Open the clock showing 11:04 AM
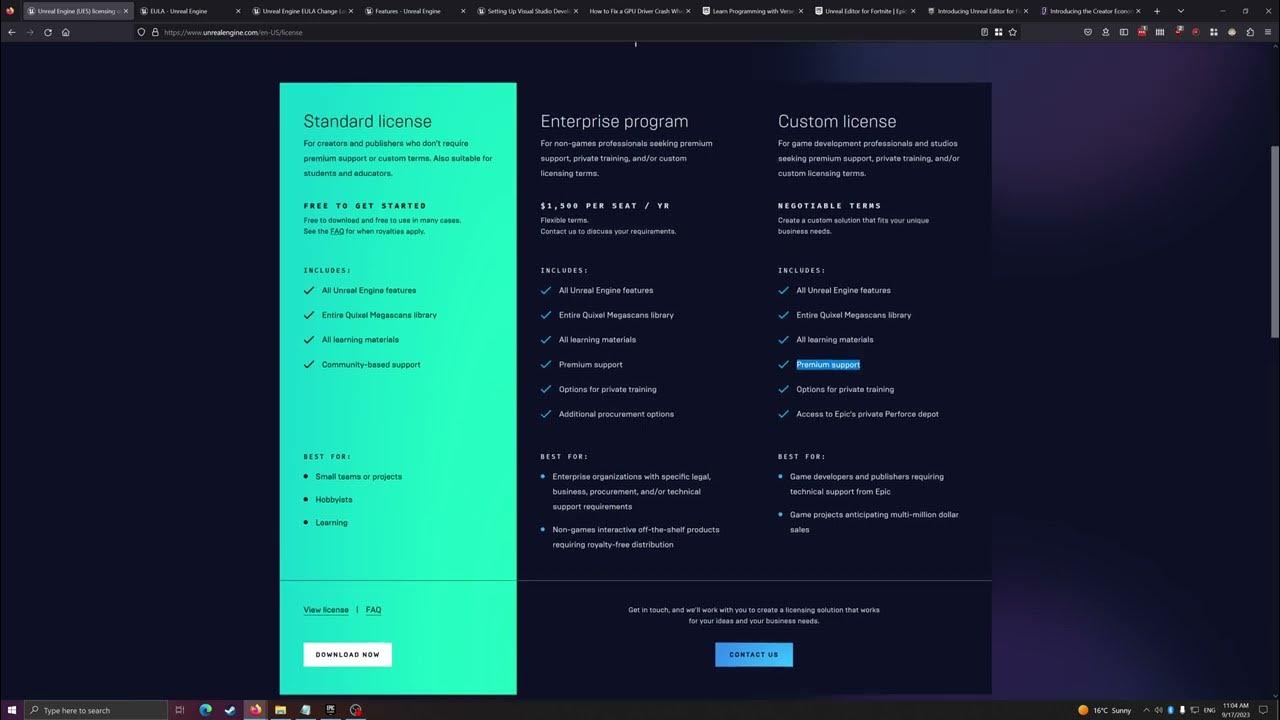 click(x=1236, y=710)
